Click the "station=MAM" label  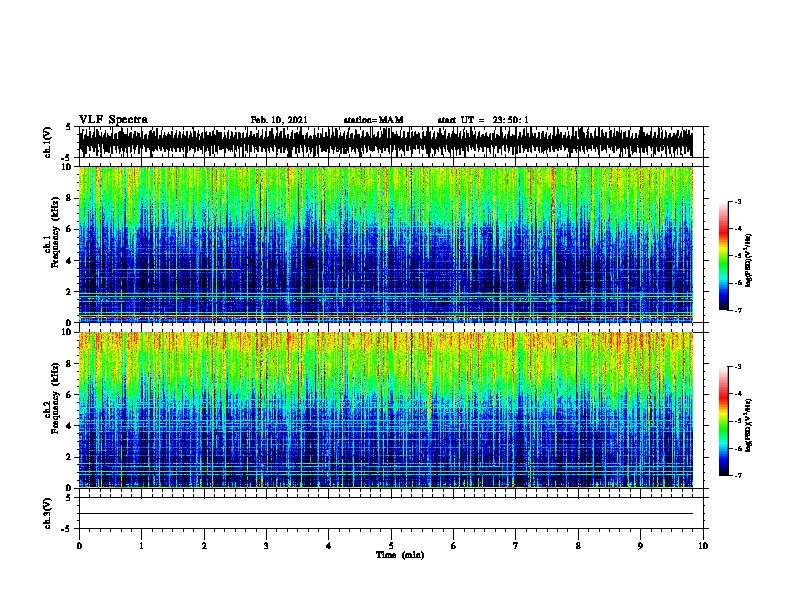(x=373, y=120)
